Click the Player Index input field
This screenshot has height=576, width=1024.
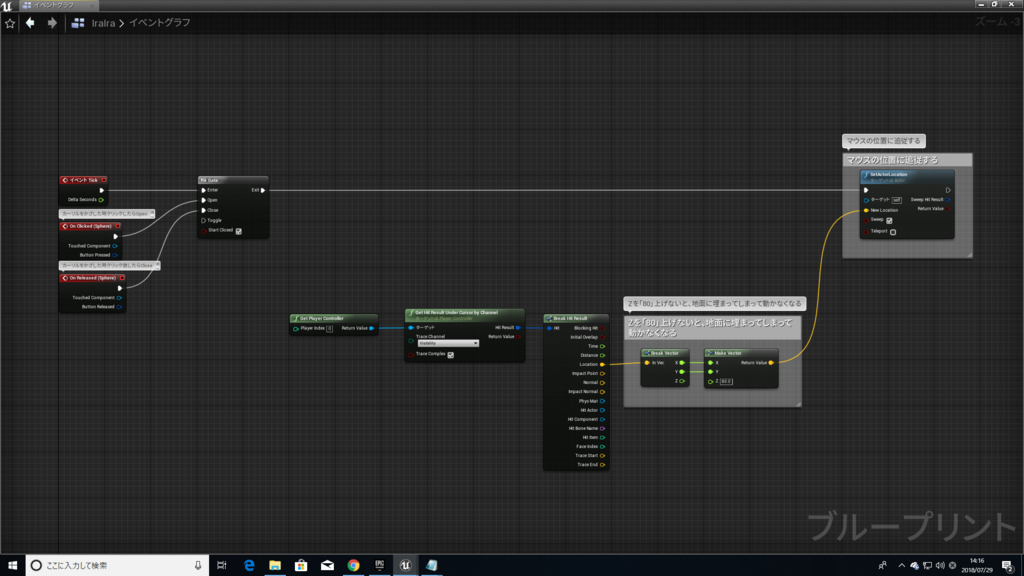[330, 328]
